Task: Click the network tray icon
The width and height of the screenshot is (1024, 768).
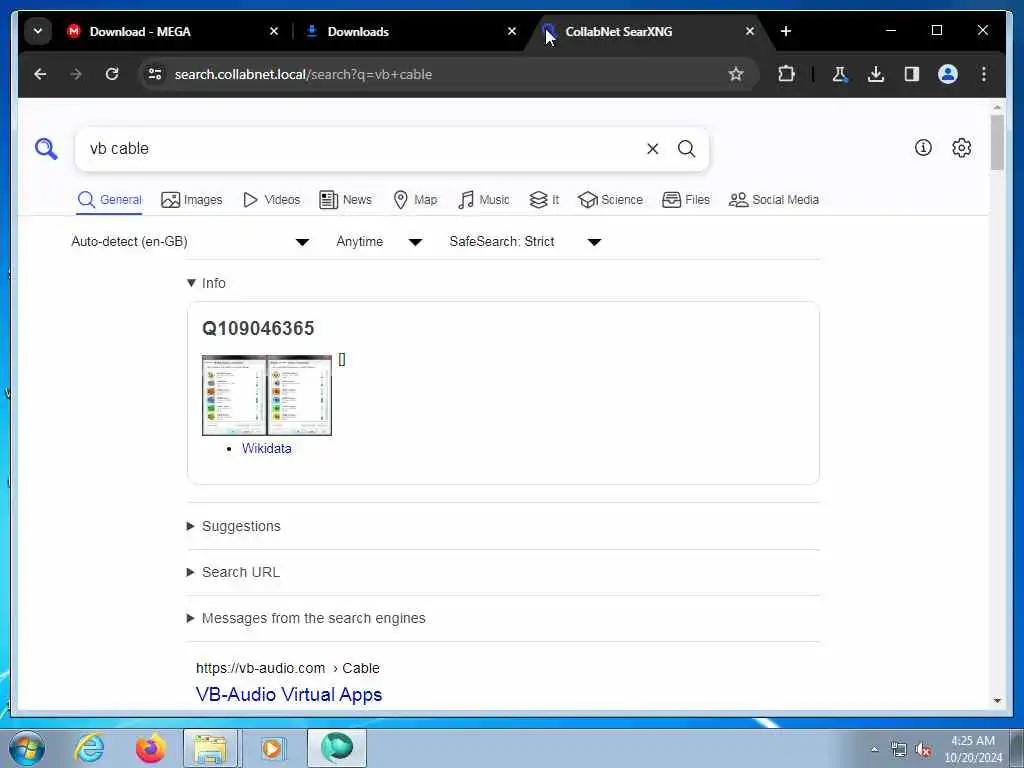Action: pyautogui.click(x=899, y=750)
